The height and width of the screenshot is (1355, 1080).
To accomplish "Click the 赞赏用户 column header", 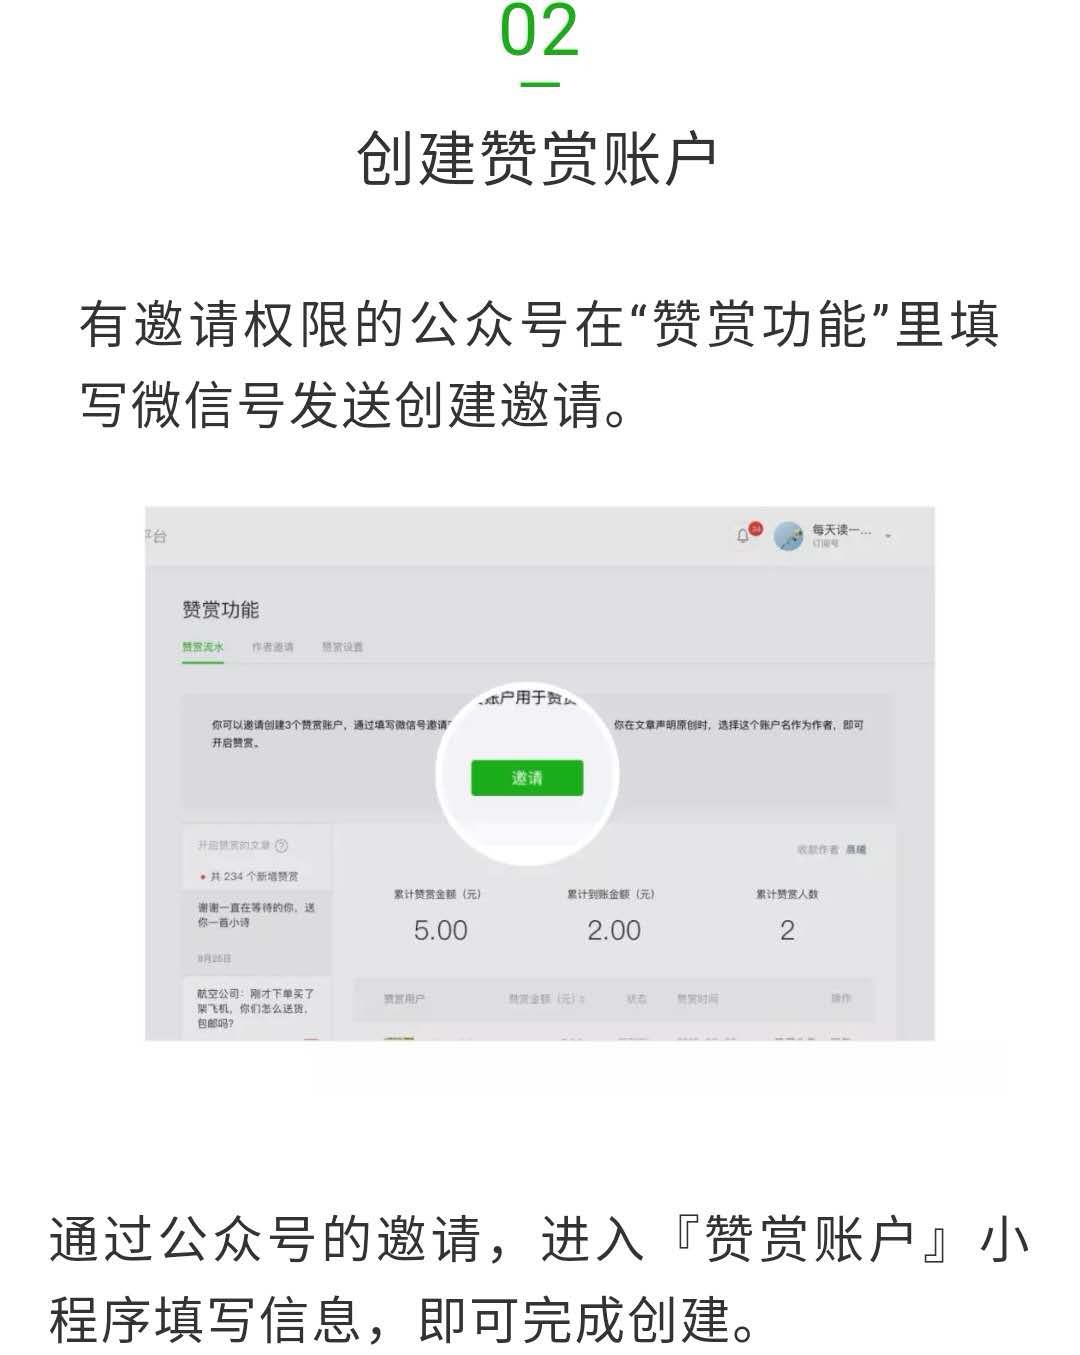I will [x=404, y=999].
